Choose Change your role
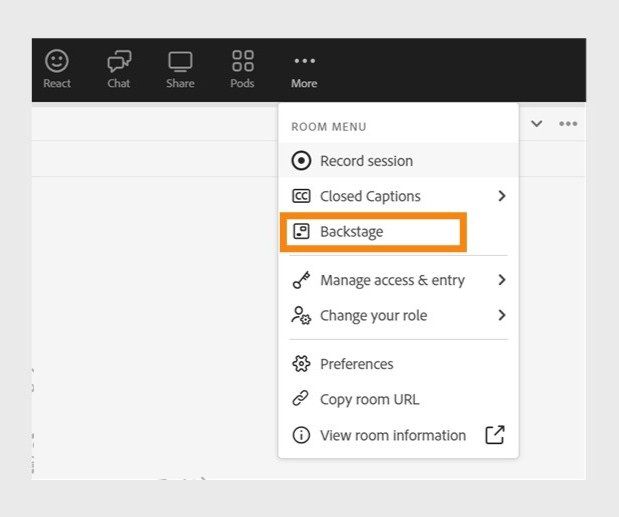This screenshot has width=619, height=517. [398, 315]
